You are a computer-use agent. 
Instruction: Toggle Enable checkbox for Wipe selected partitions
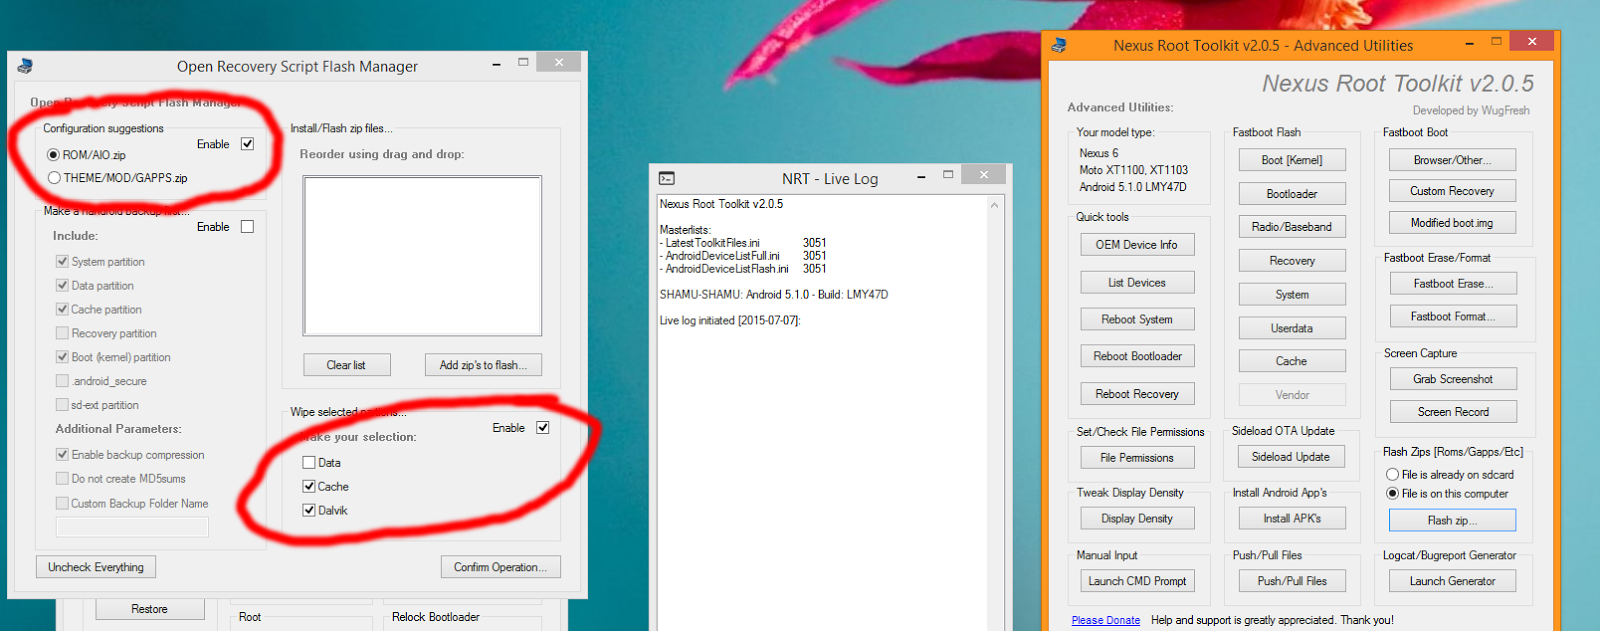pos(542,427)
